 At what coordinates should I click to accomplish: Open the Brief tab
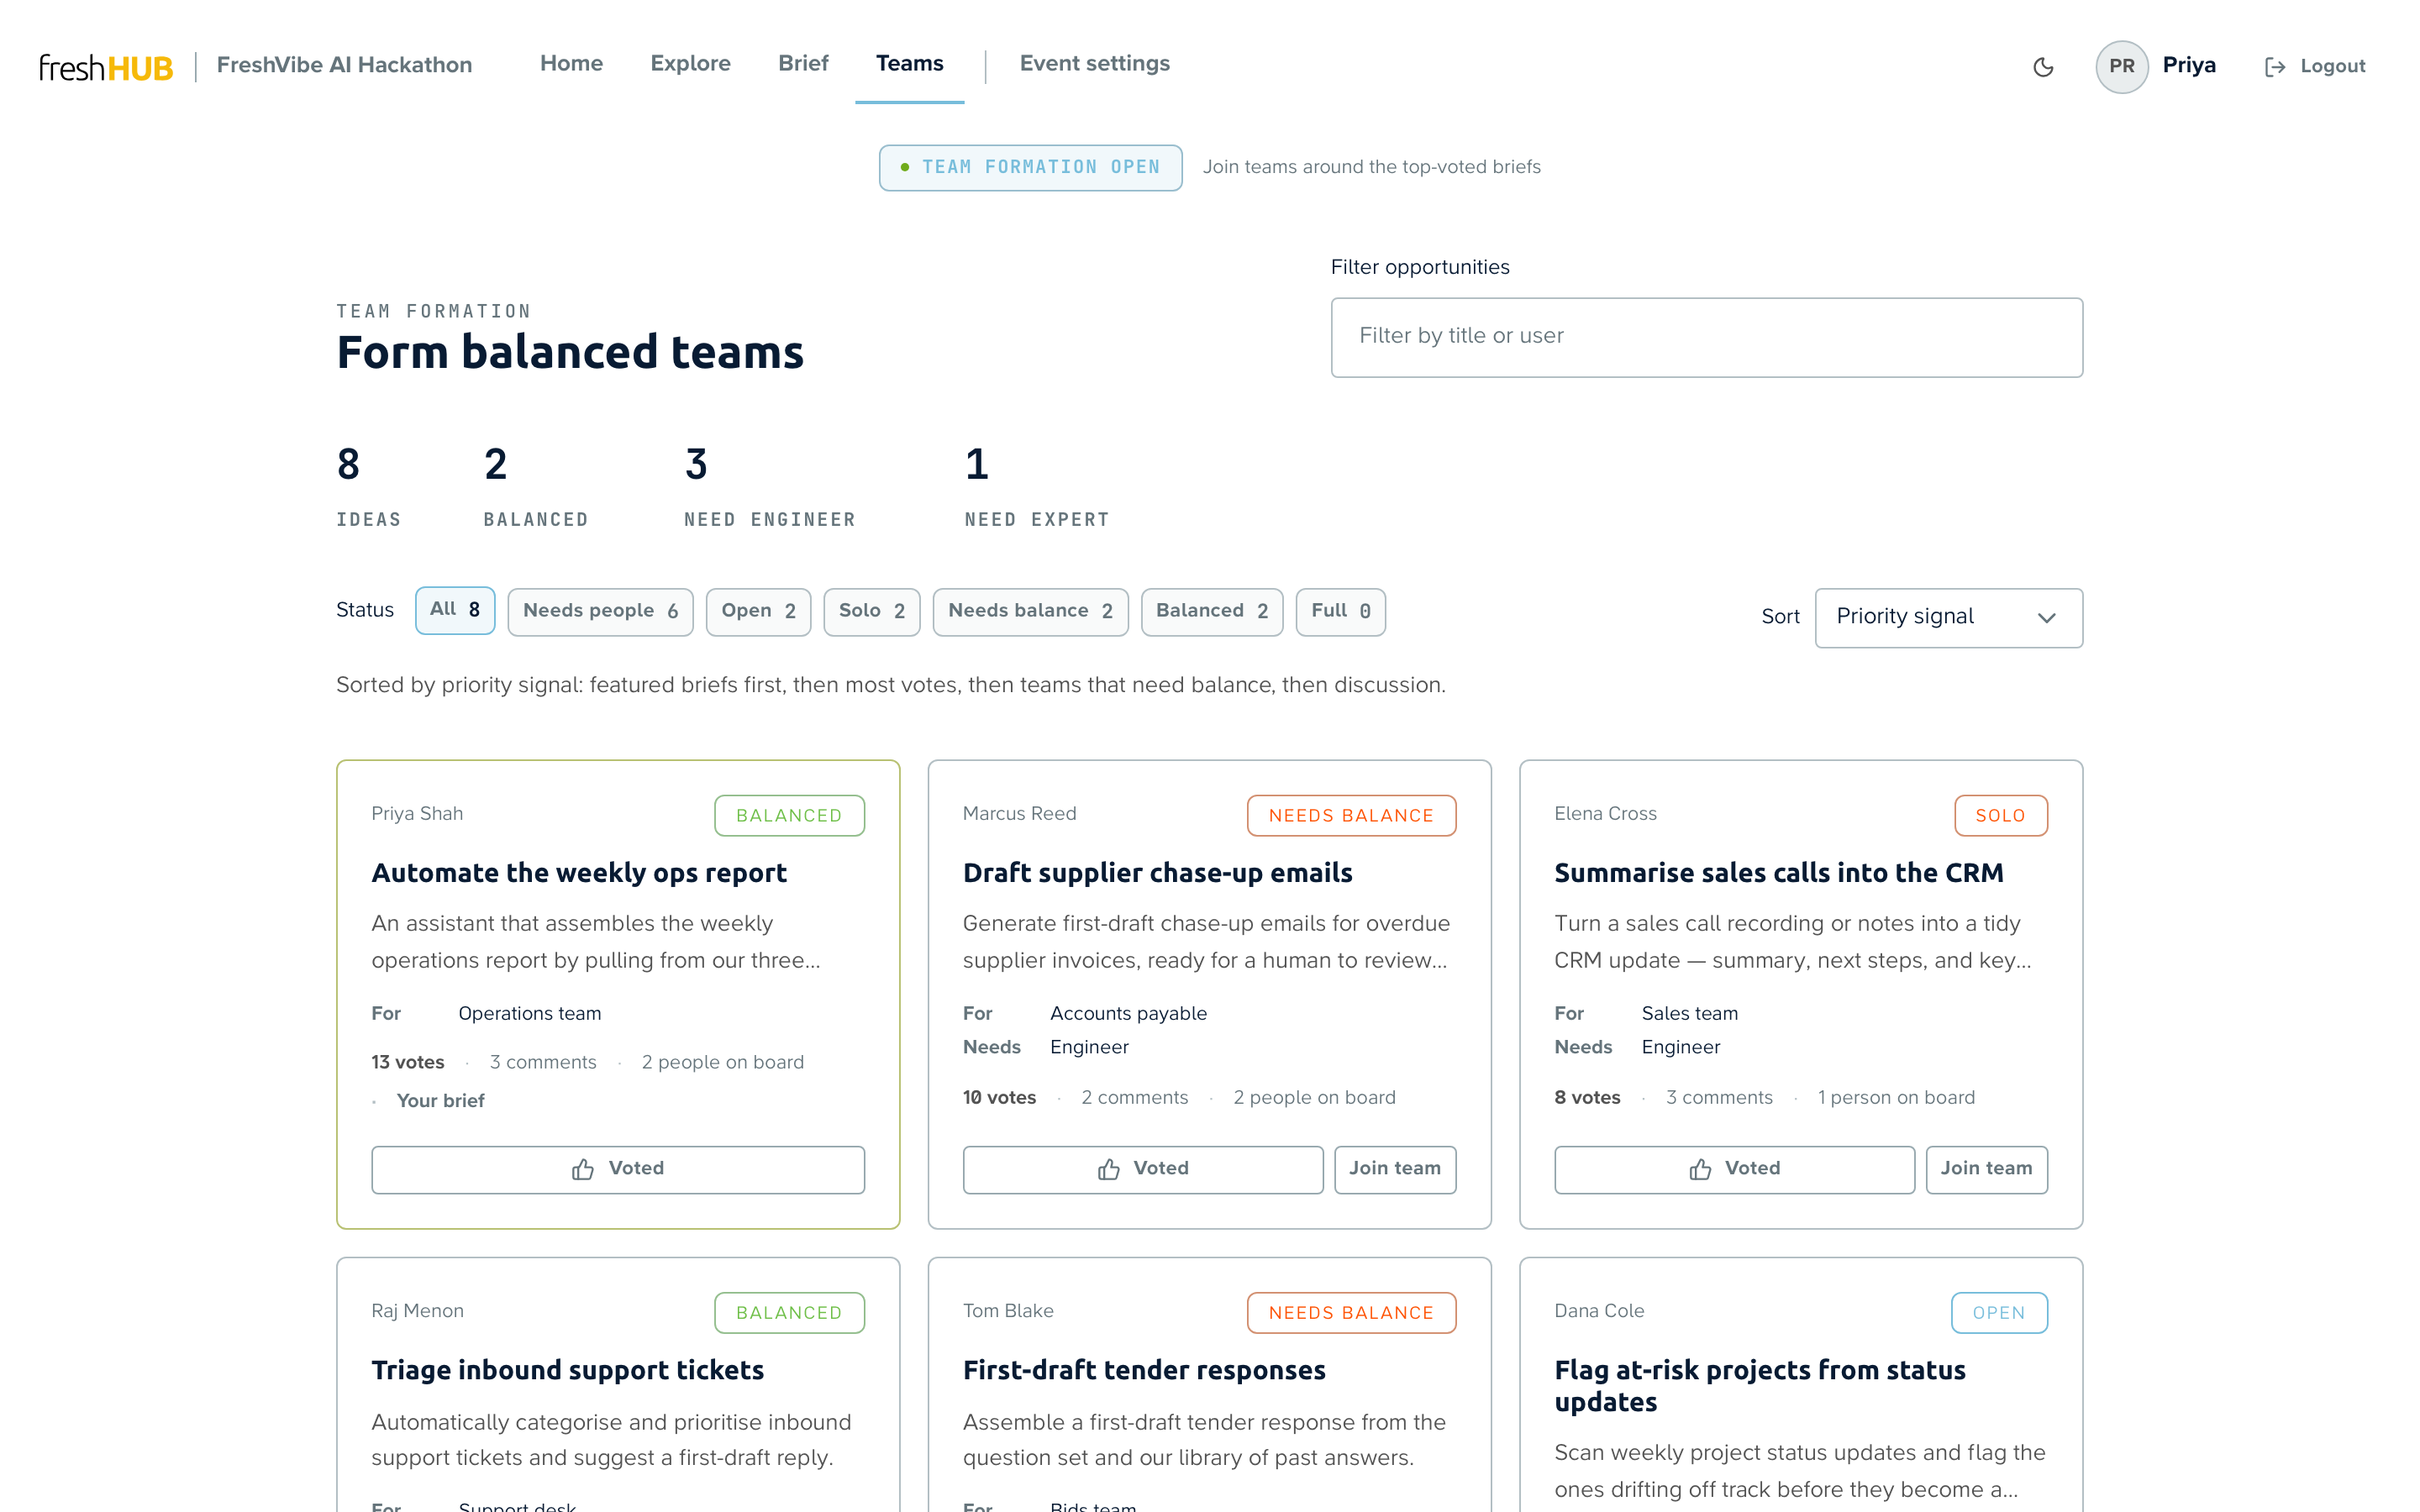(803, 64)
